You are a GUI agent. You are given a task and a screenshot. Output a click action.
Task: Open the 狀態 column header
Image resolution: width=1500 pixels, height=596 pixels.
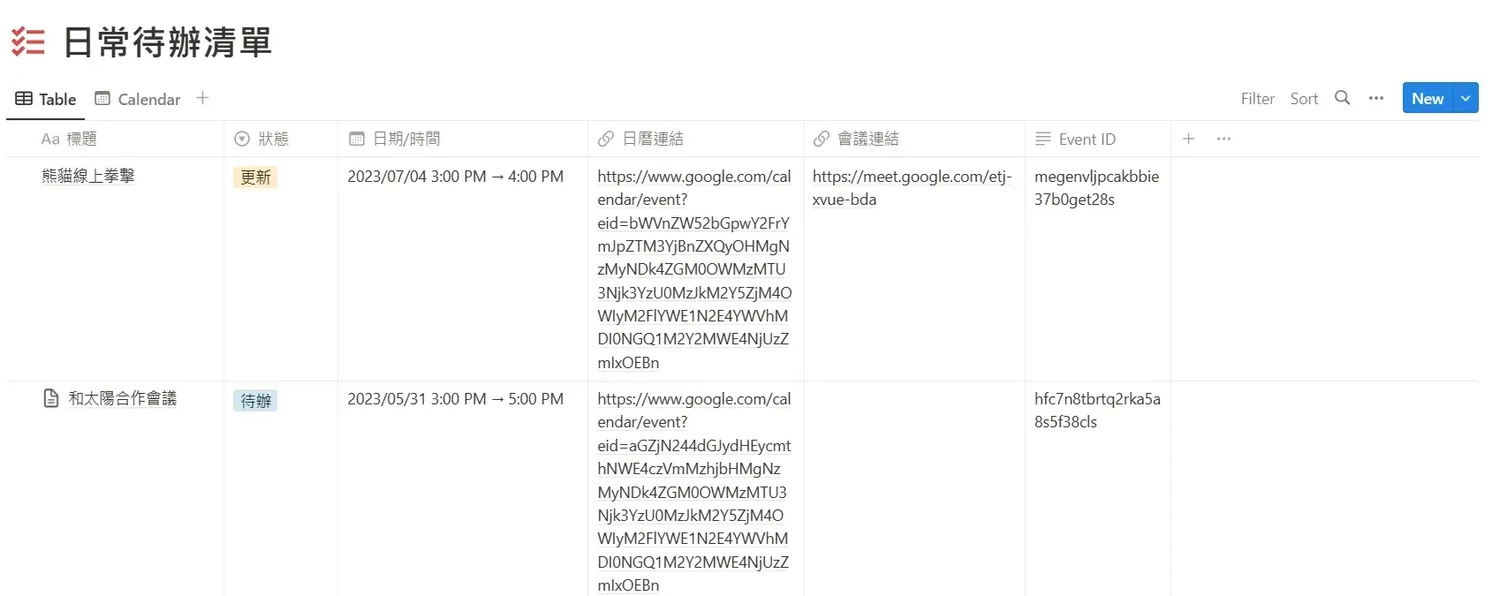coord(281,139)
